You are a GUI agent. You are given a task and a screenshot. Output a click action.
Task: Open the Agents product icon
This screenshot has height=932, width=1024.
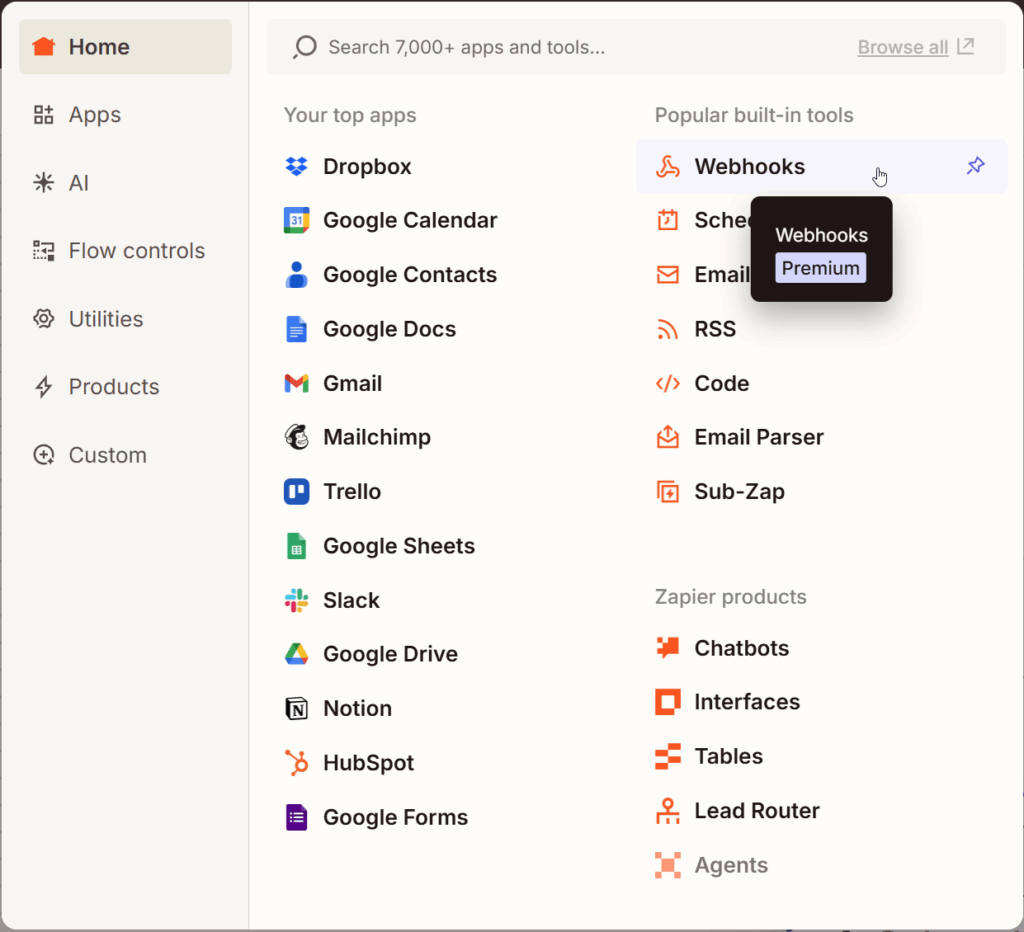pos(667,865)
